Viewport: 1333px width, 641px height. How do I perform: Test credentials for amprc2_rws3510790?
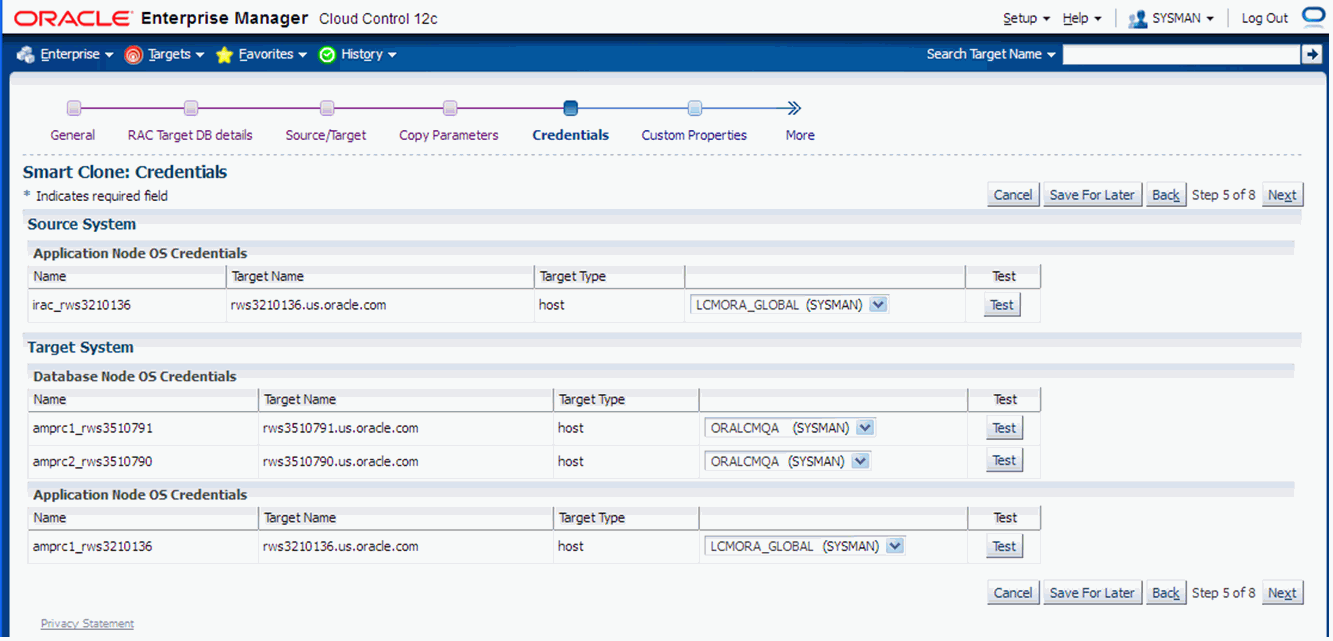(1004, 461)
